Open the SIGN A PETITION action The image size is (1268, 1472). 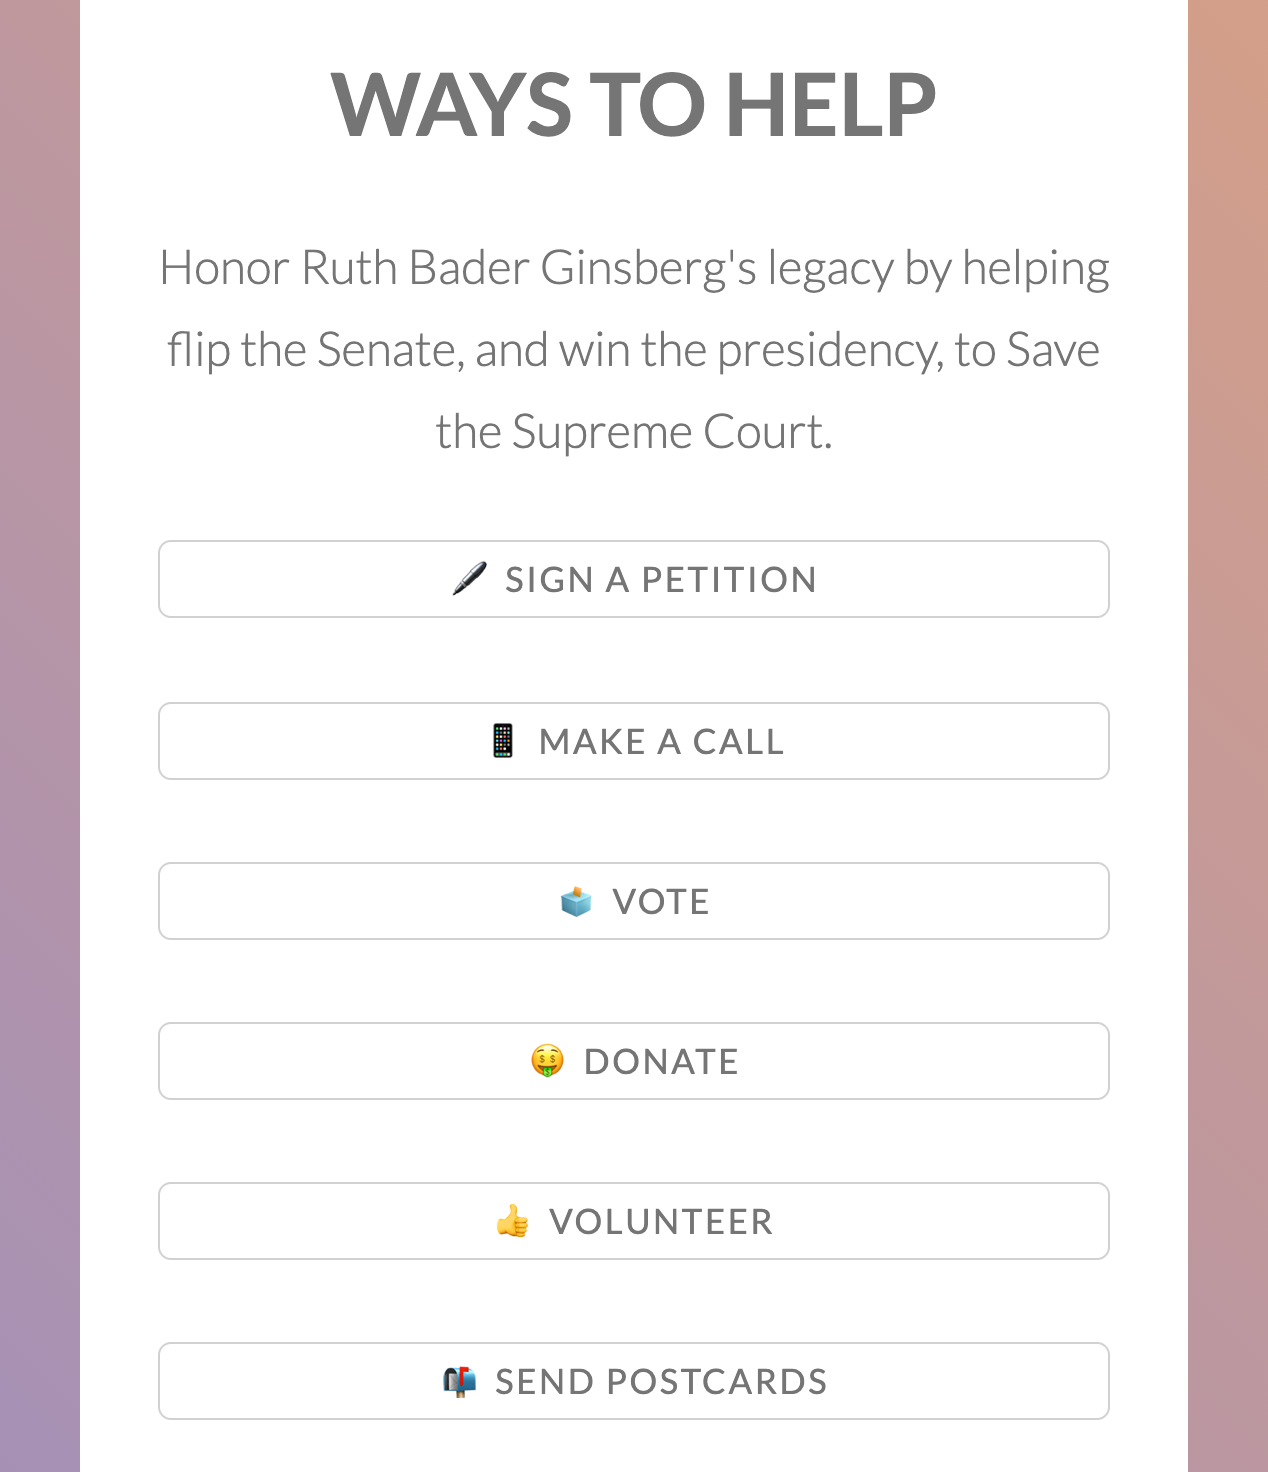click(634, 579)
